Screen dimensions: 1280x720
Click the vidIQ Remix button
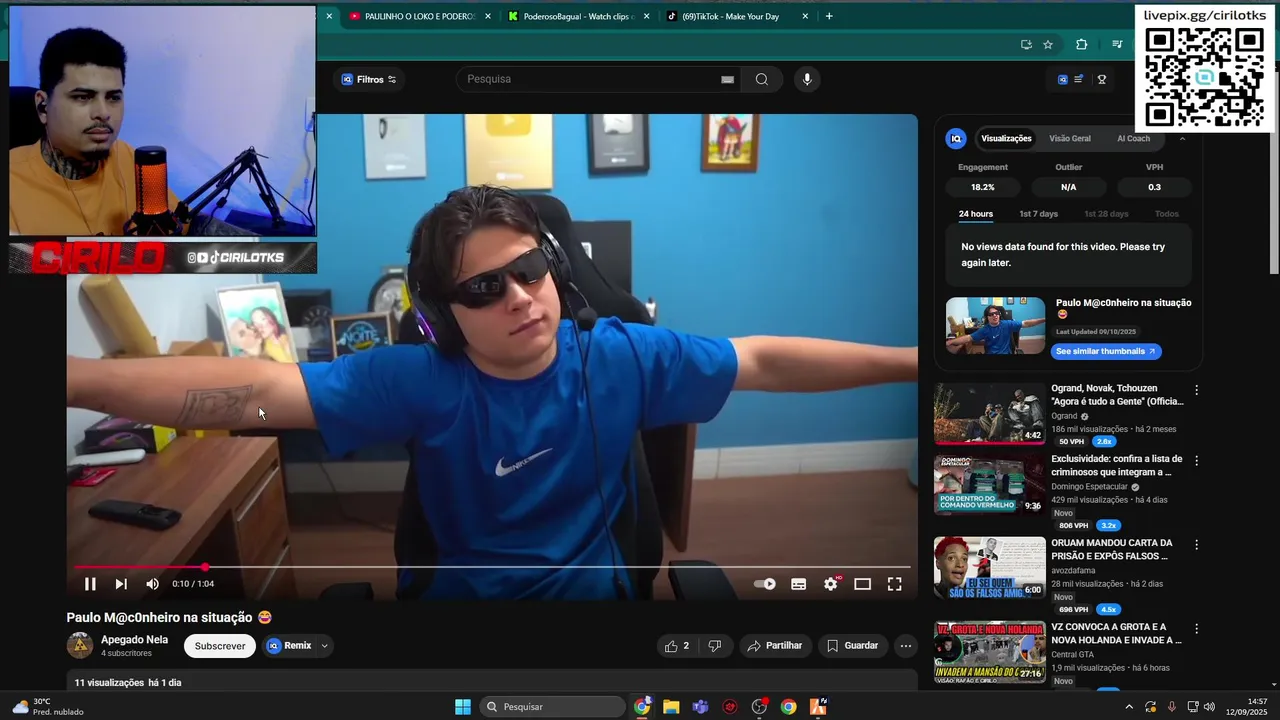290,646
